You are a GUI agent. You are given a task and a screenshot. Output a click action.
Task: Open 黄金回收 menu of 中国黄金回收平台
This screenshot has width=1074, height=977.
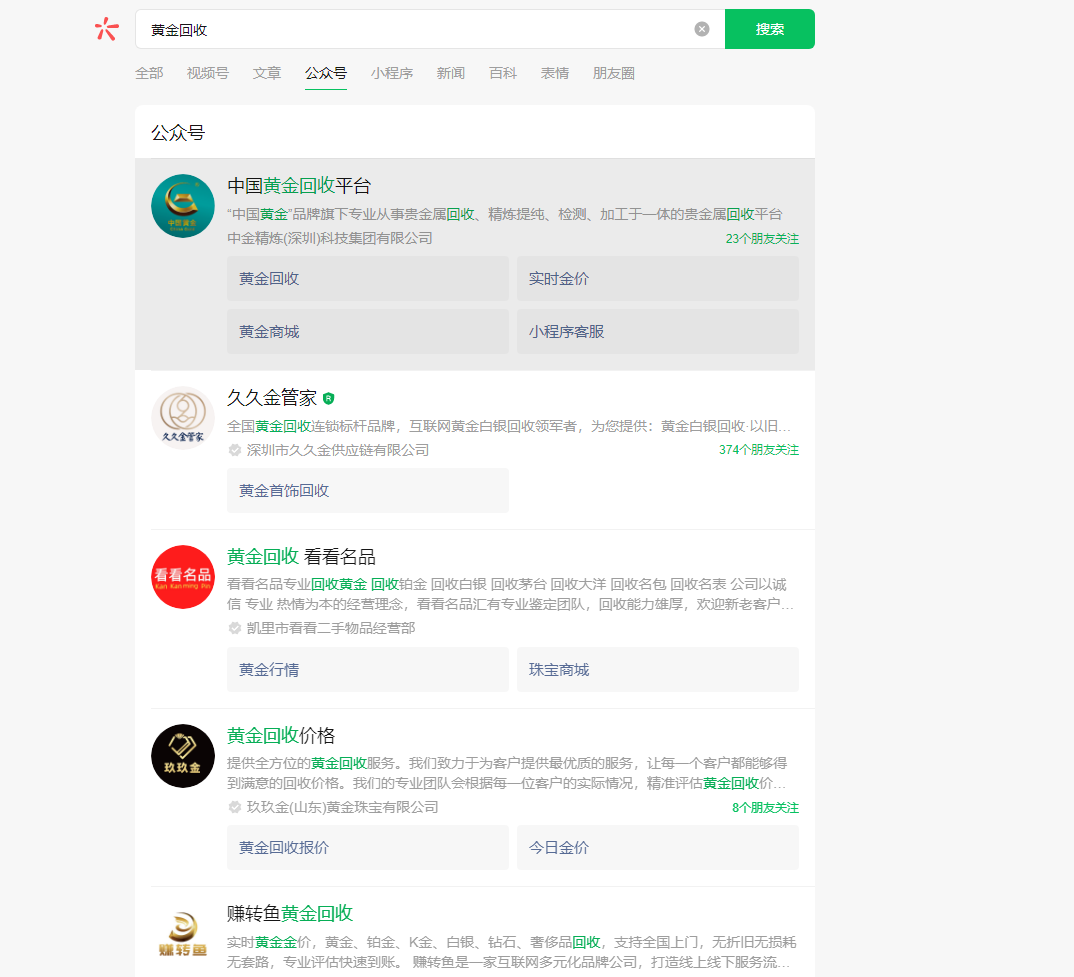tap(368, 279)
